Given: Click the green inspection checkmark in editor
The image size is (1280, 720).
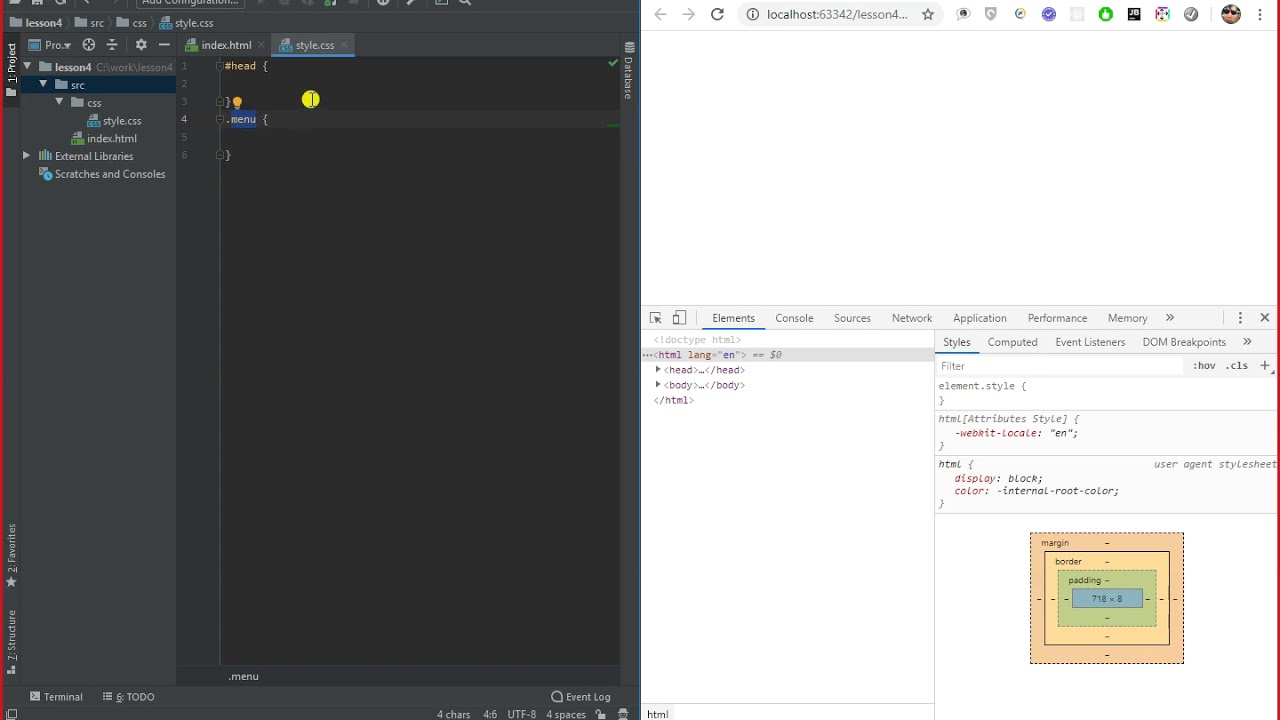Looking at the screenshot, I should coord(613,63).
